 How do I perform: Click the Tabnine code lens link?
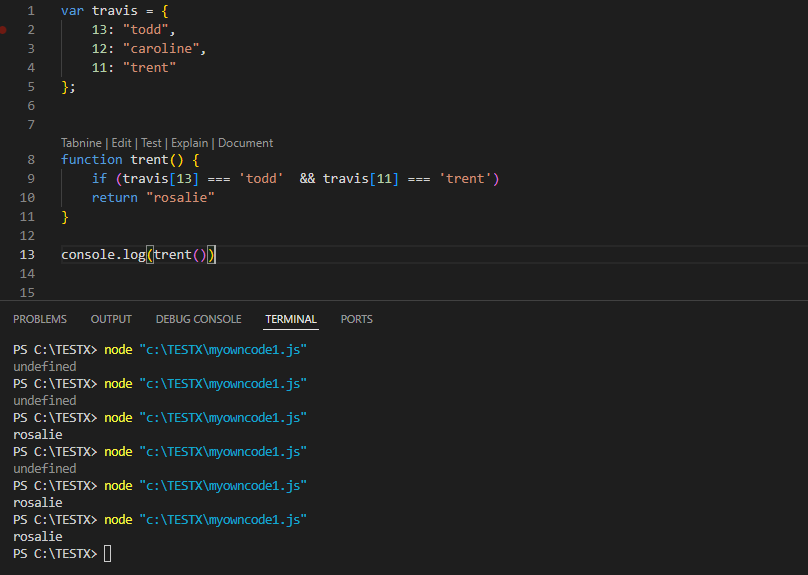coord(81,143)
